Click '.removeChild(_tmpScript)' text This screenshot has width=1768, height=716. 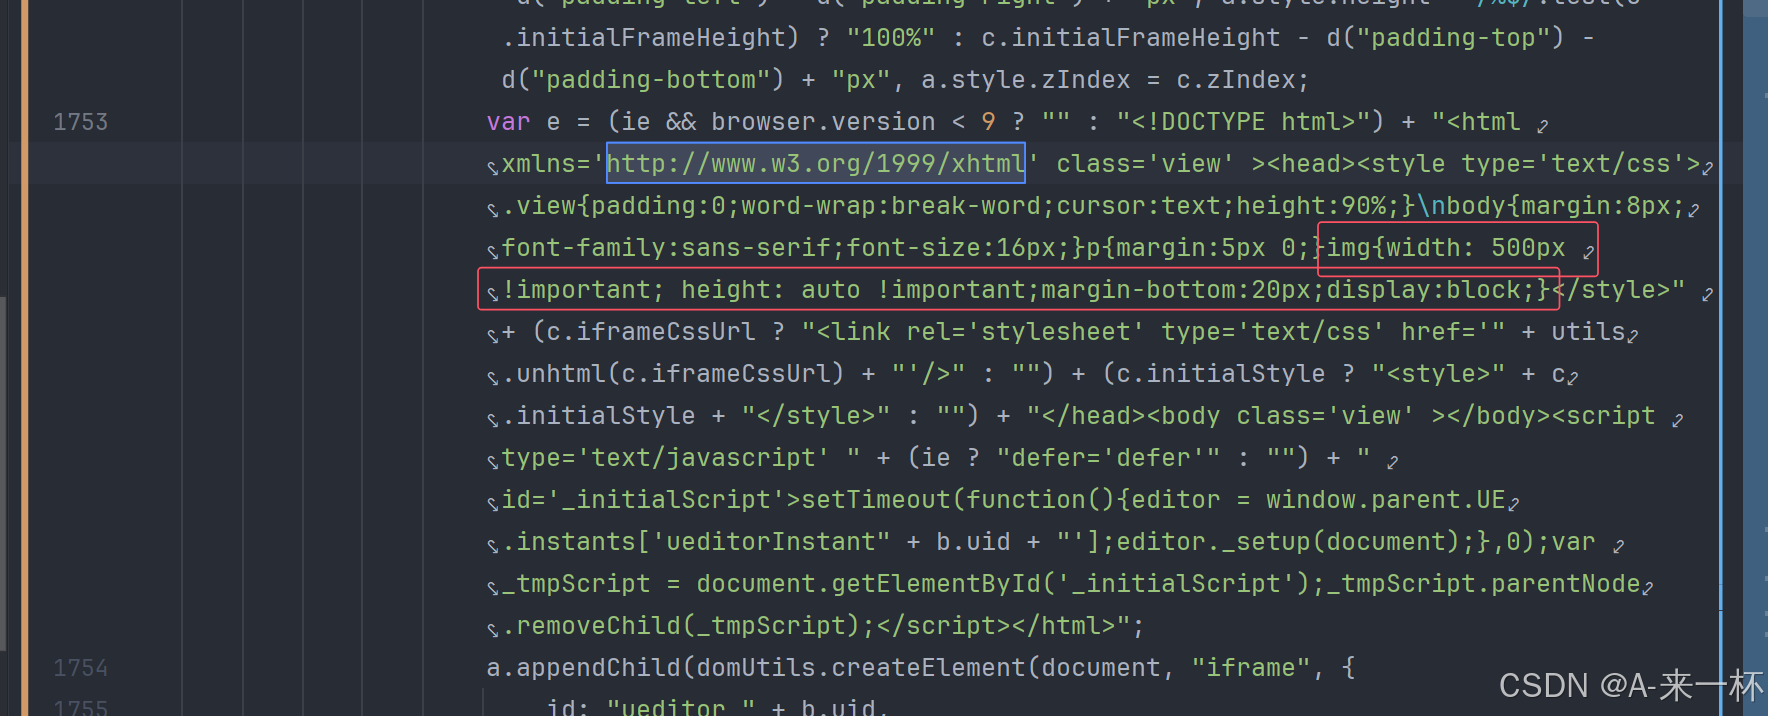click(x=681, y=625)
